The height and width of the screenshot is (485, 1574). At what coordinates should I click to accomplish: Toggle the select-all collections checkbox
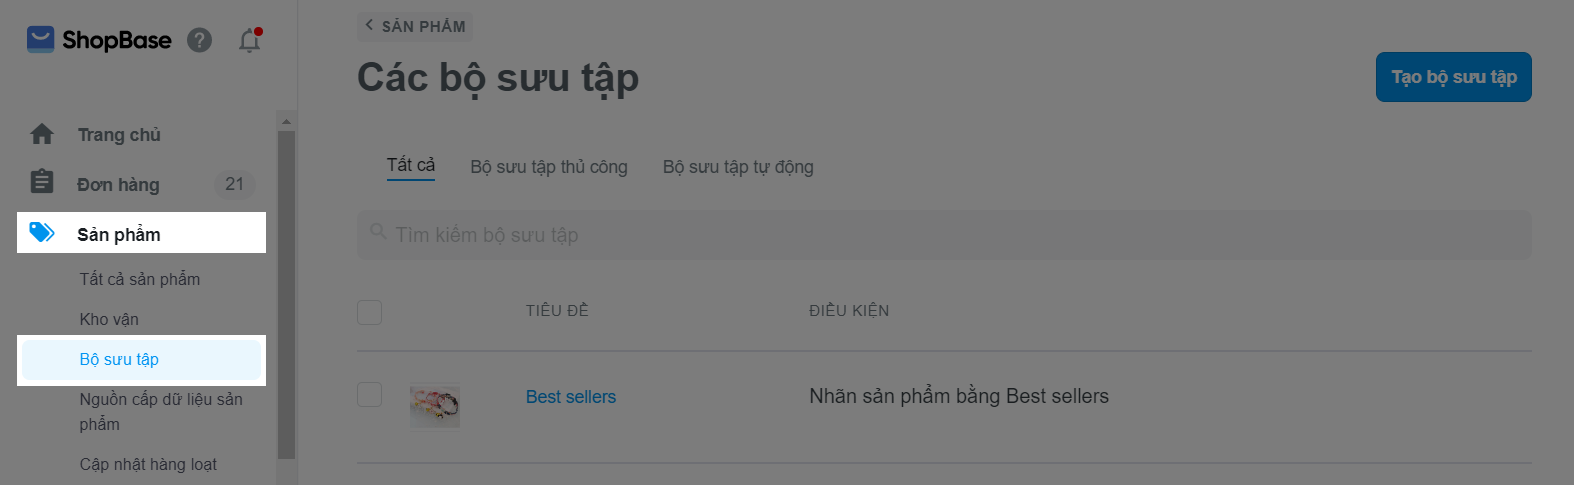tap(370, 312)
